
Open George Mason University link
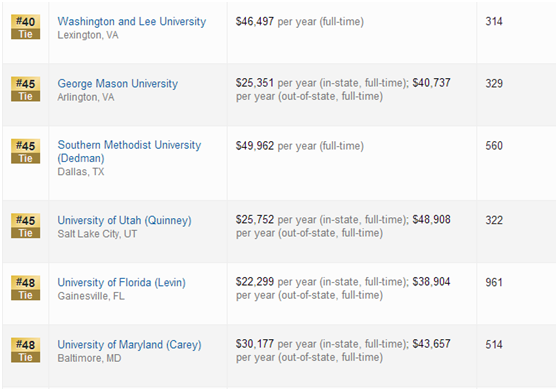(x=118, y=84)
